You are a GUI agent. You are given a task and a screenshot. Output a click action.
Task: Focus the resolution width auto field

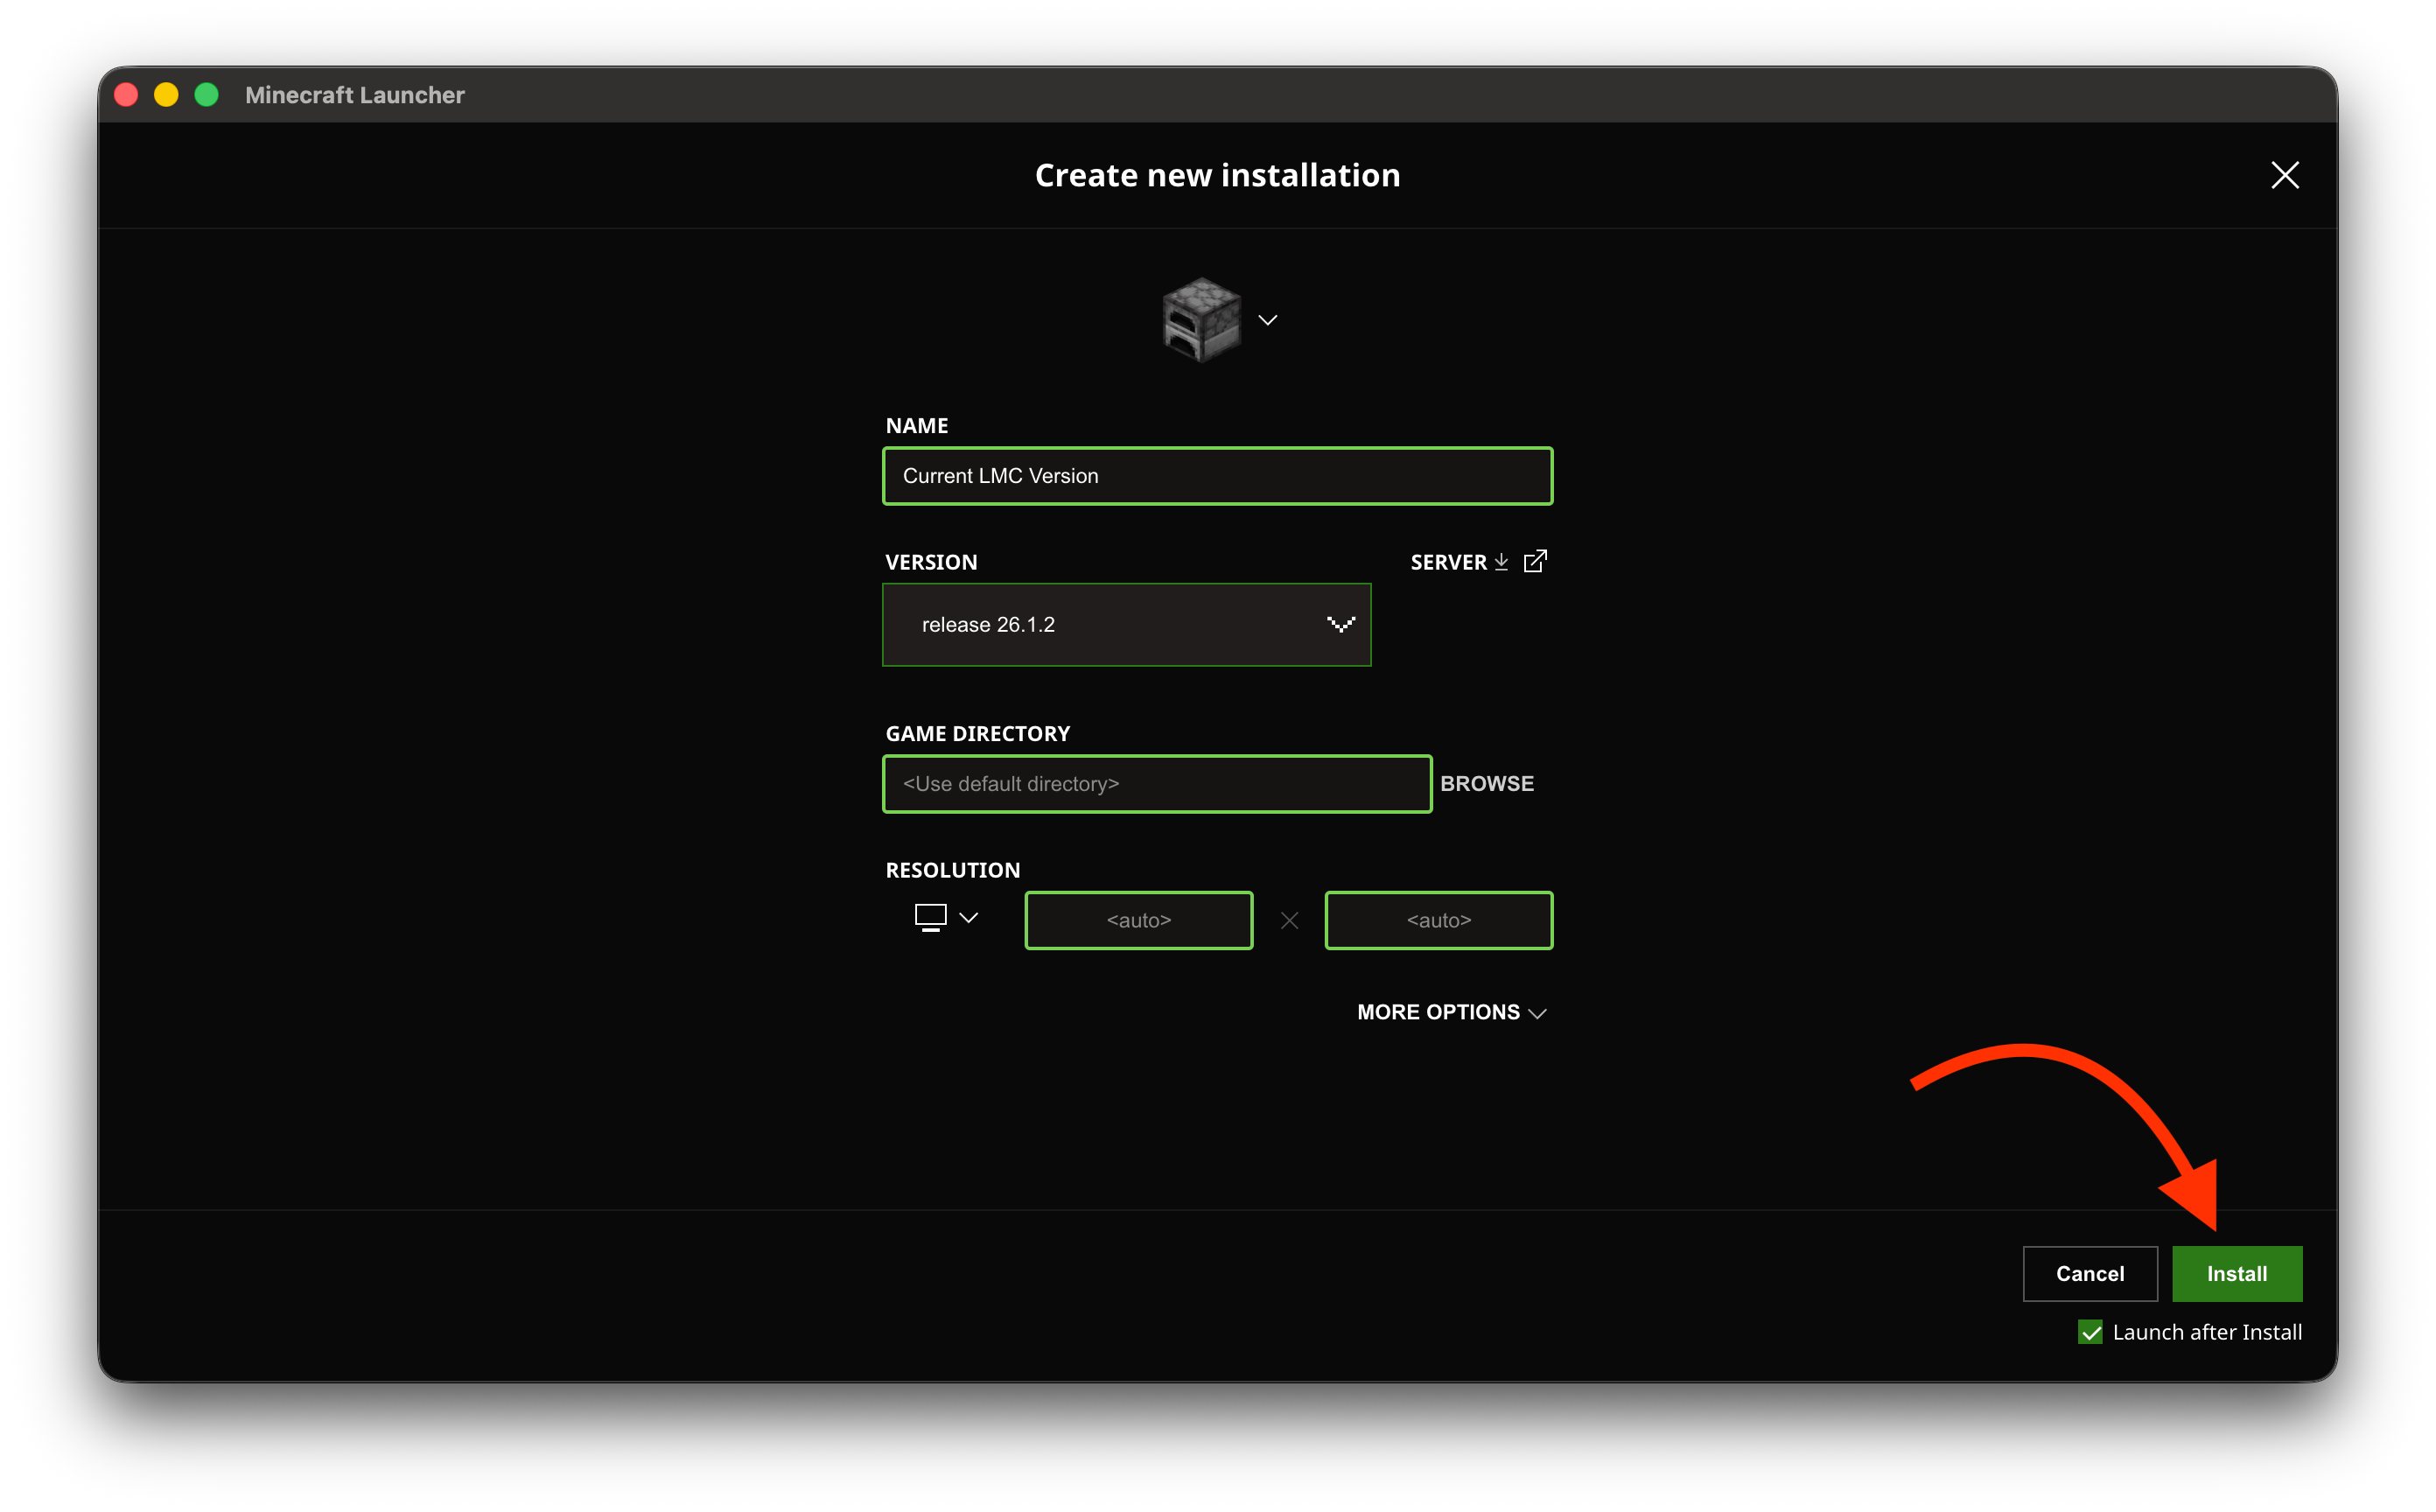point(1139,920)
